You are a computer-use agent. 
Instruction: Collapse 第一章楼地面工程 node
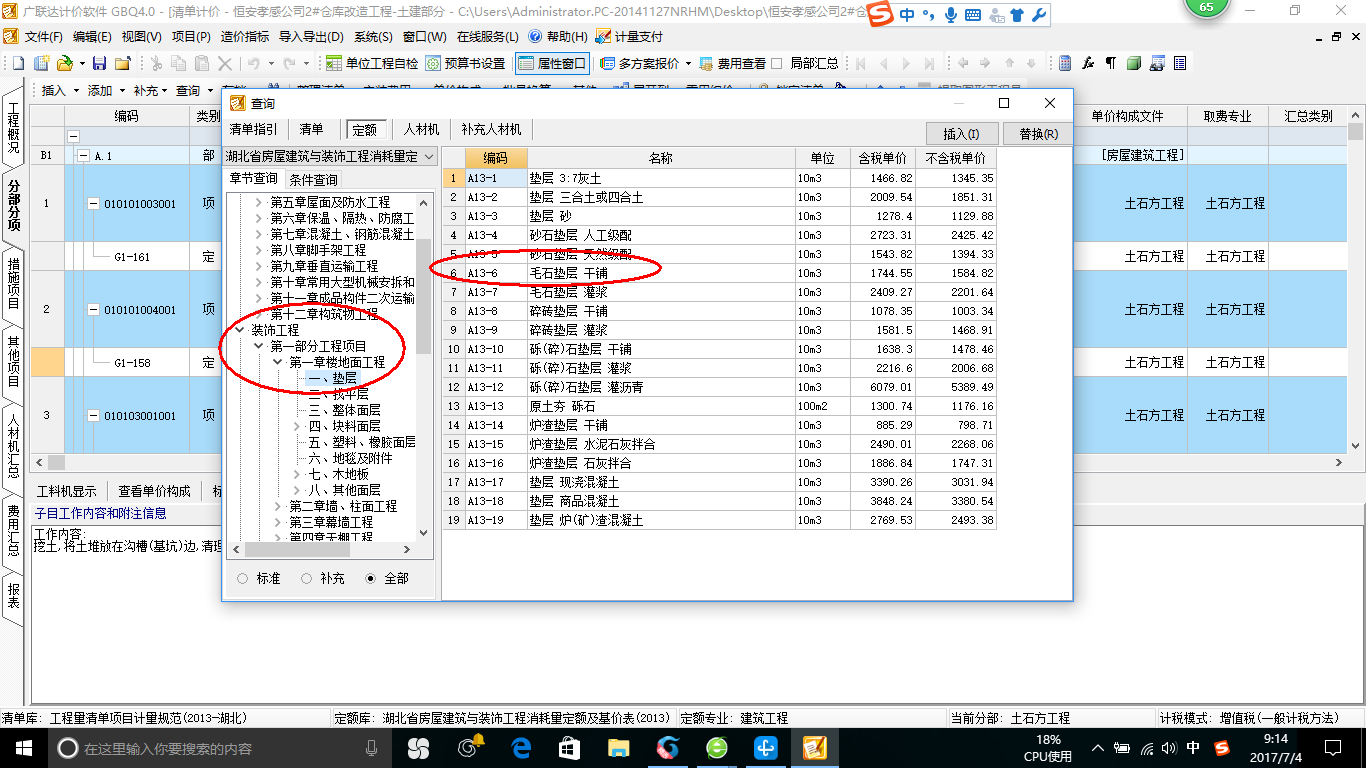(x=278, y=362)
